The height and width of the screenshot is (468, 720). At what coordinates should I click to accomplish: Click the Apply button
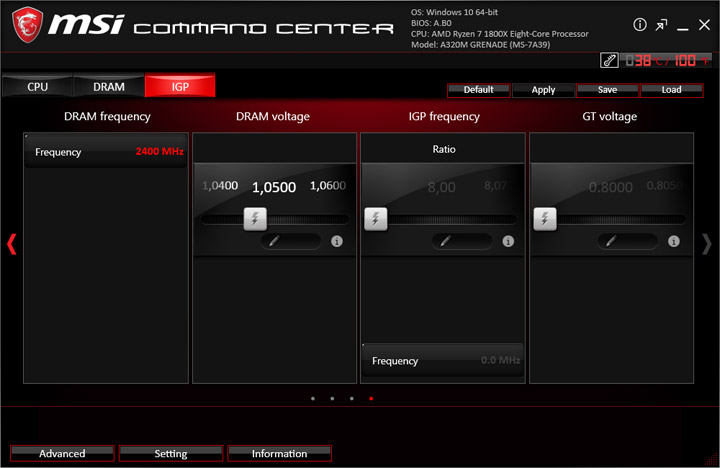543,90
